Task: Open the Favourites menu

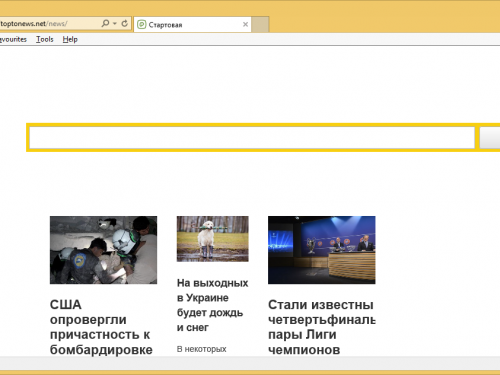Action: click(13, 39)
